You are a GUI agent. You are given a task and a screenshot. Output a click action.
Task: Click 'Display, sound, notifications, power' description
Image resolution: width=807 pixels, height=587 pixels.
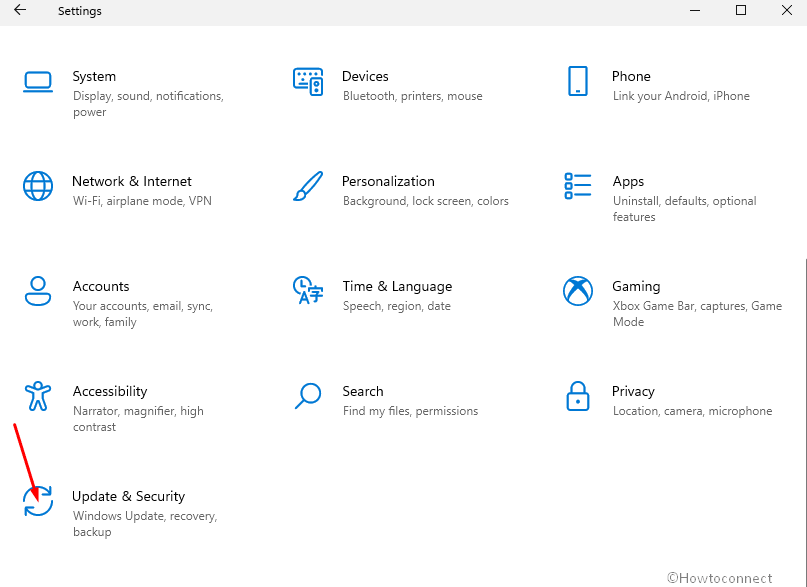click(148, 104)
